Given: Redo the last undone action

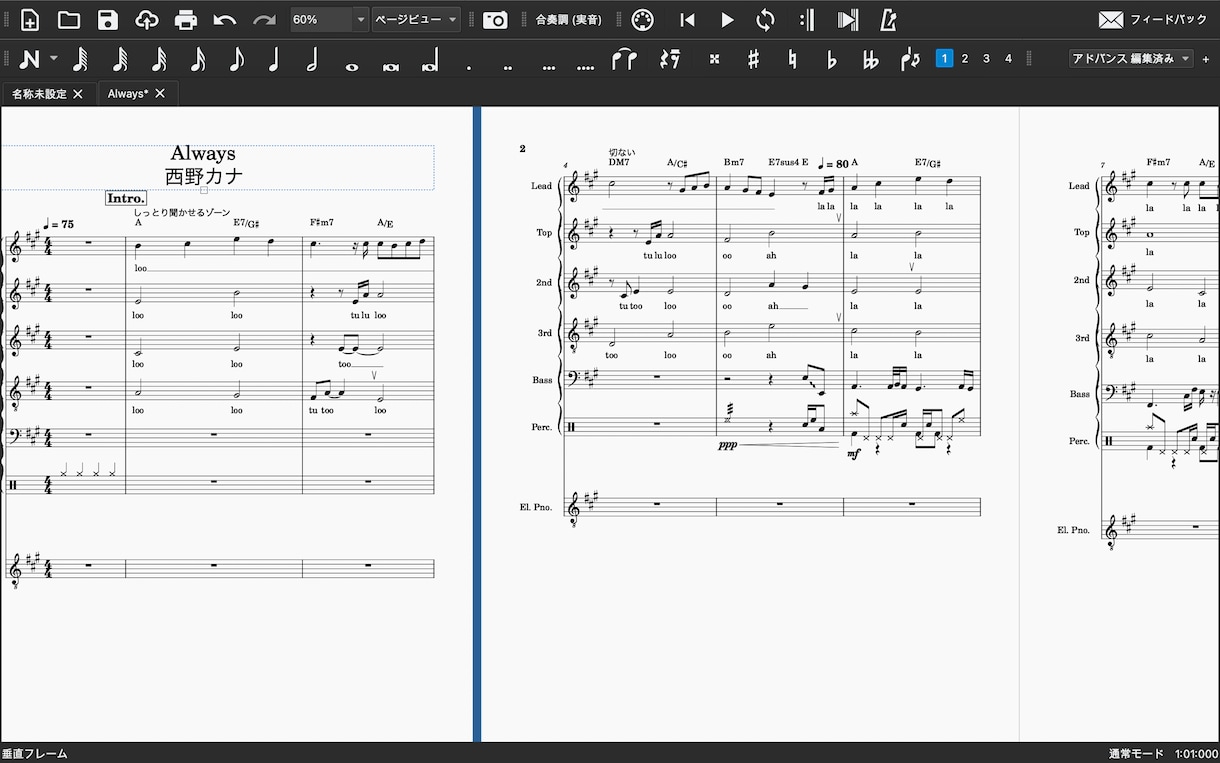Looking at the screenshot, I should [264, 20].
